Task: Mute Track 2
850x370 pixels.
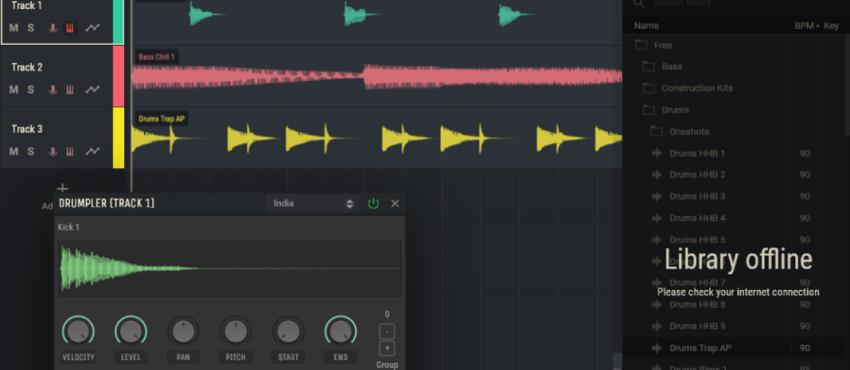Action: [14, 90]
